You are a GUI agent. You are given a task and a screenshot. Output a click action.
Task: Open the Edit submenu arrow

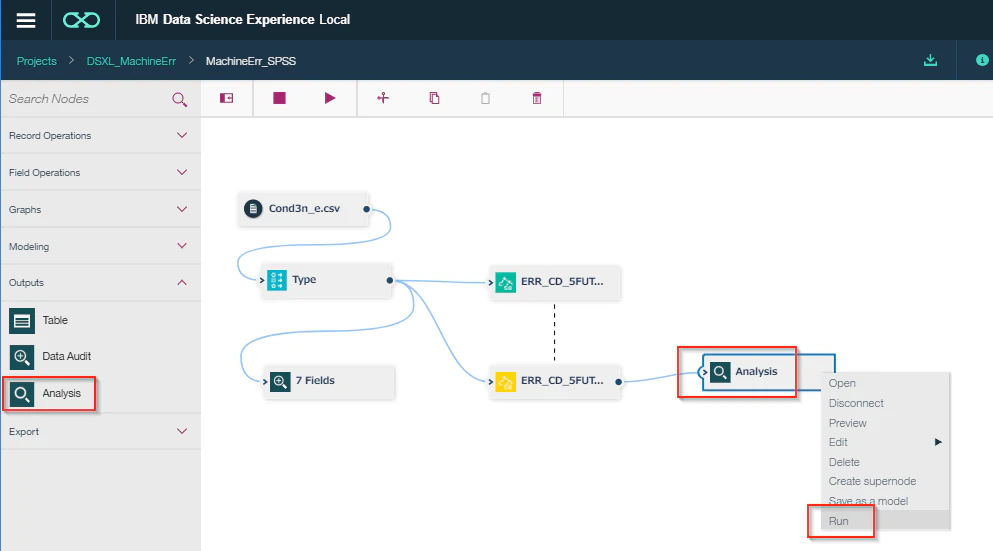pyautogui.click(x=938, y=442)
